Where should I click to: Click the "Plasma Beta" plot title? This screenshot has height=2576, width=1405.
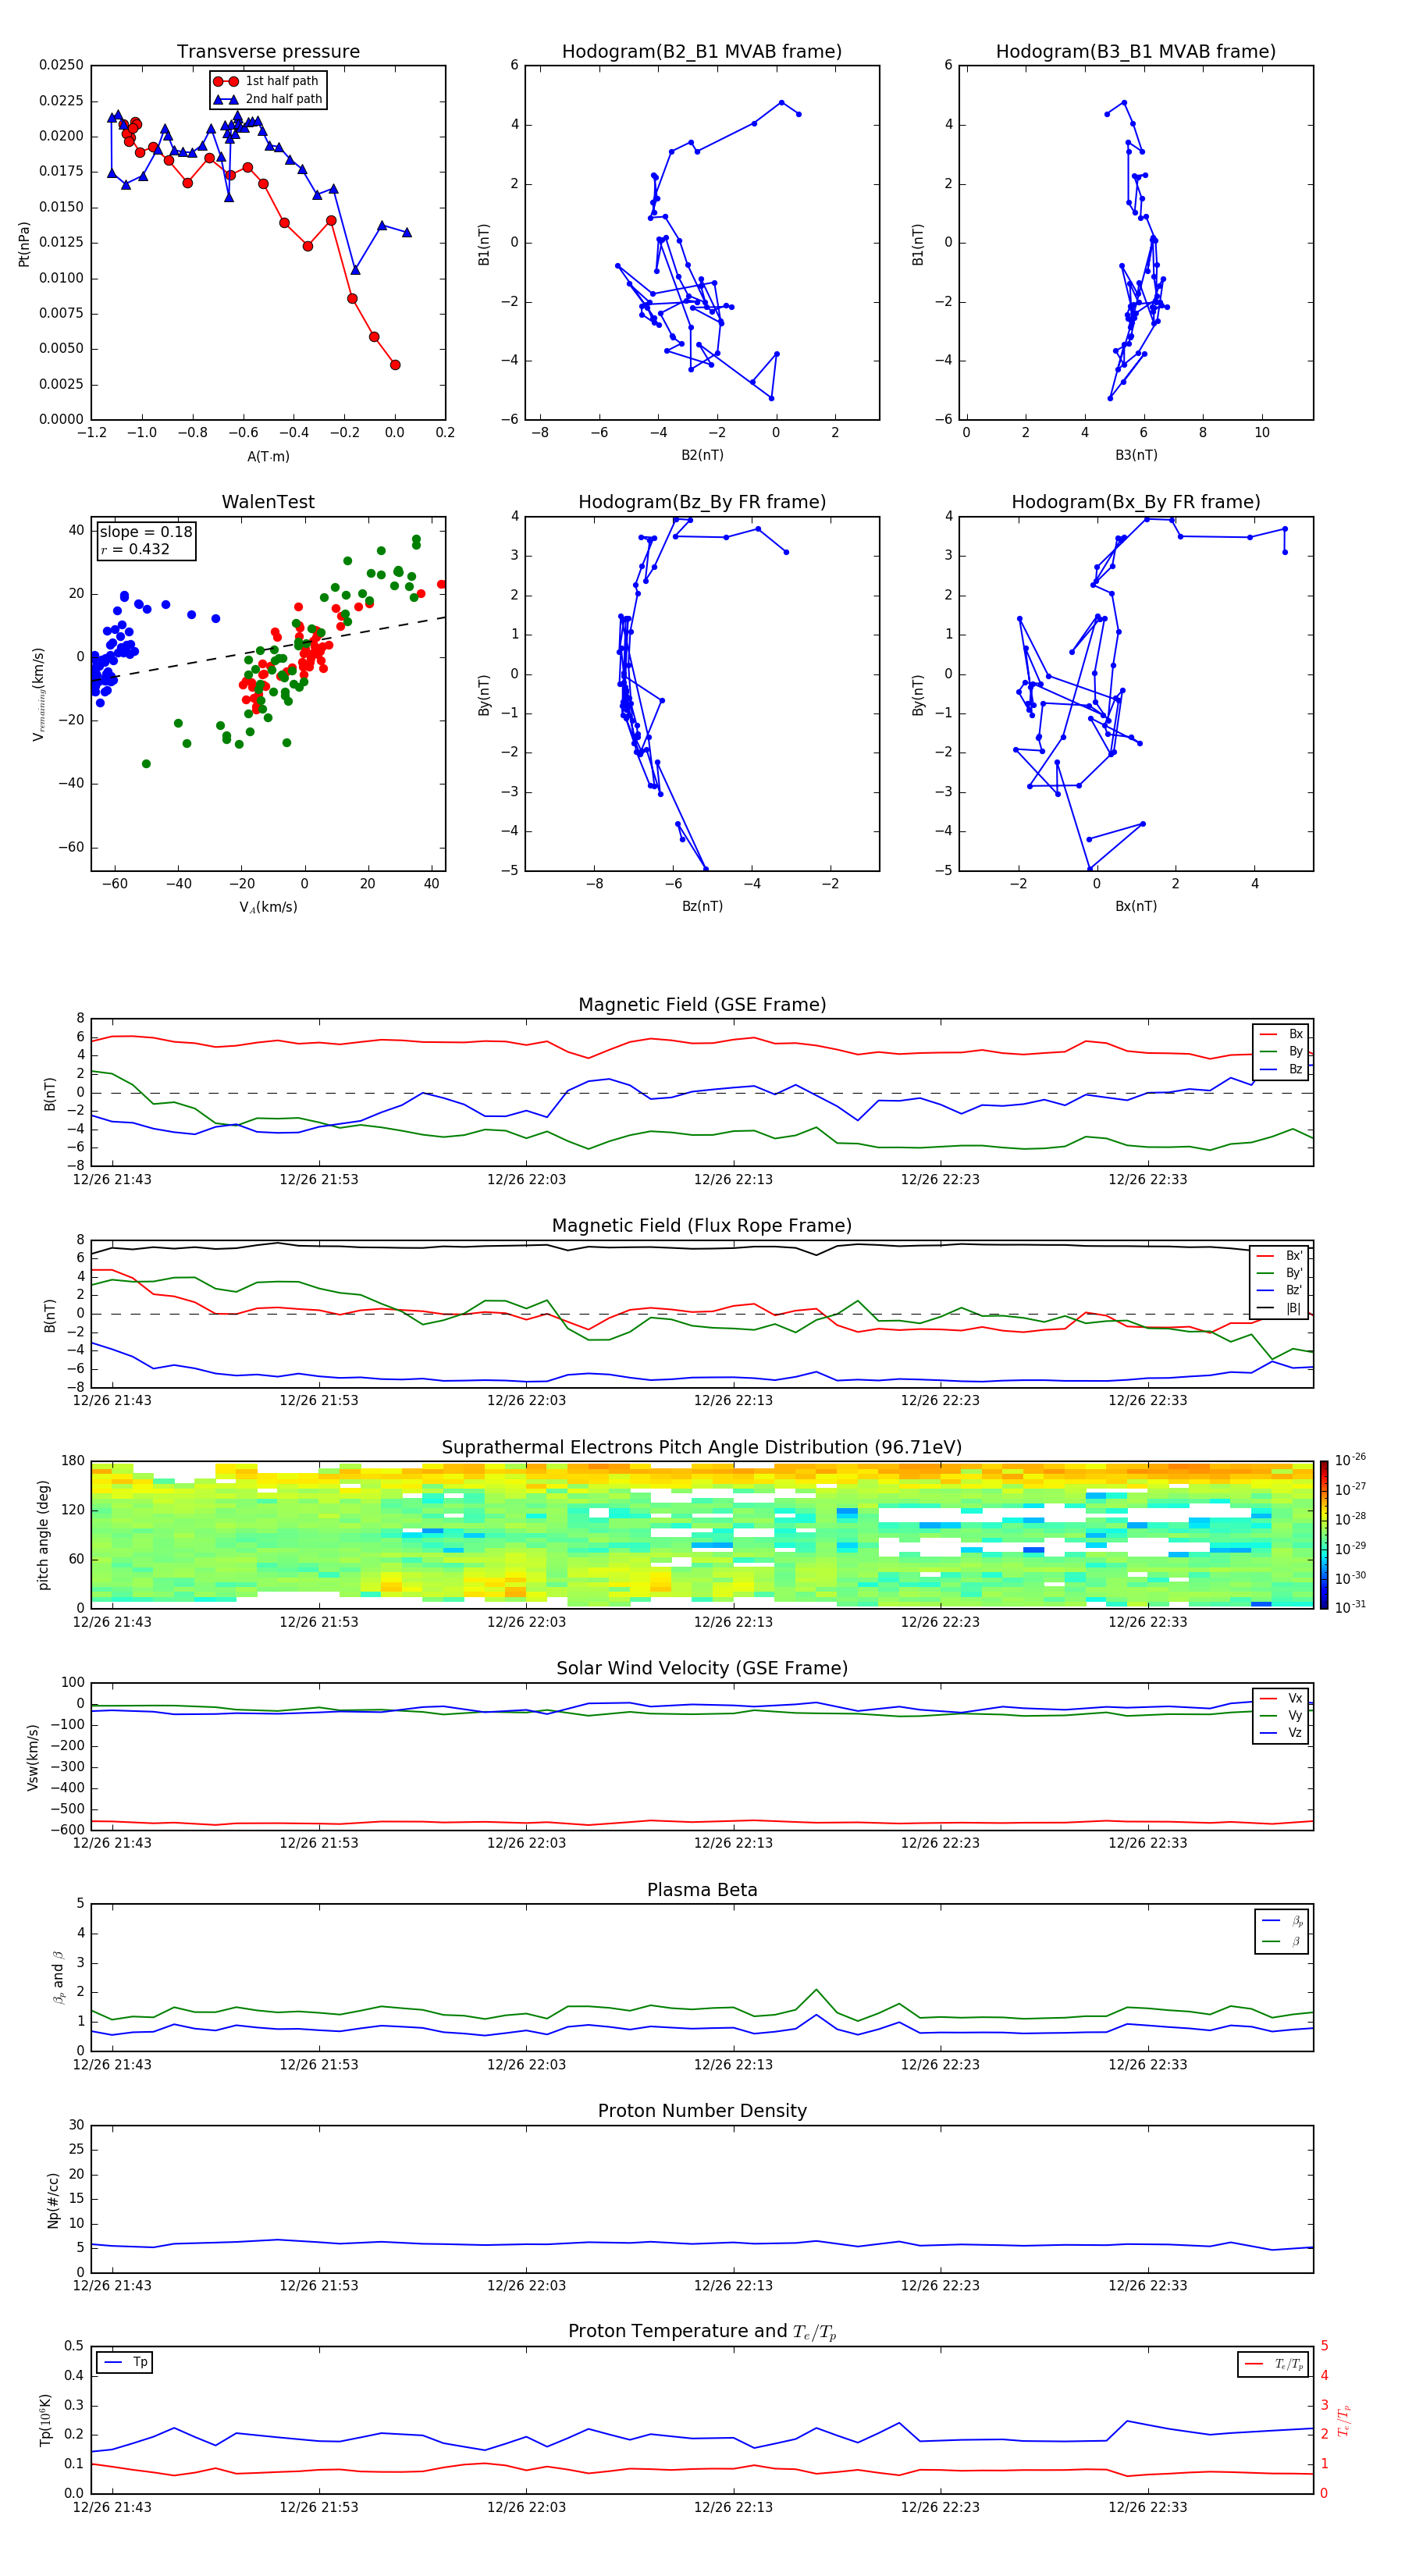[702, 1891]
